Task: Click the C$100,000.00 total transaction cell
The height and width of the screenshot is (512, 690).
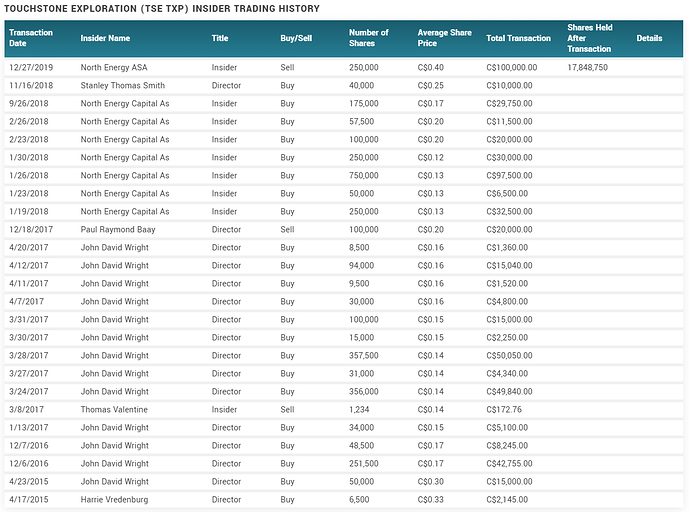Action: coord(512,67)
